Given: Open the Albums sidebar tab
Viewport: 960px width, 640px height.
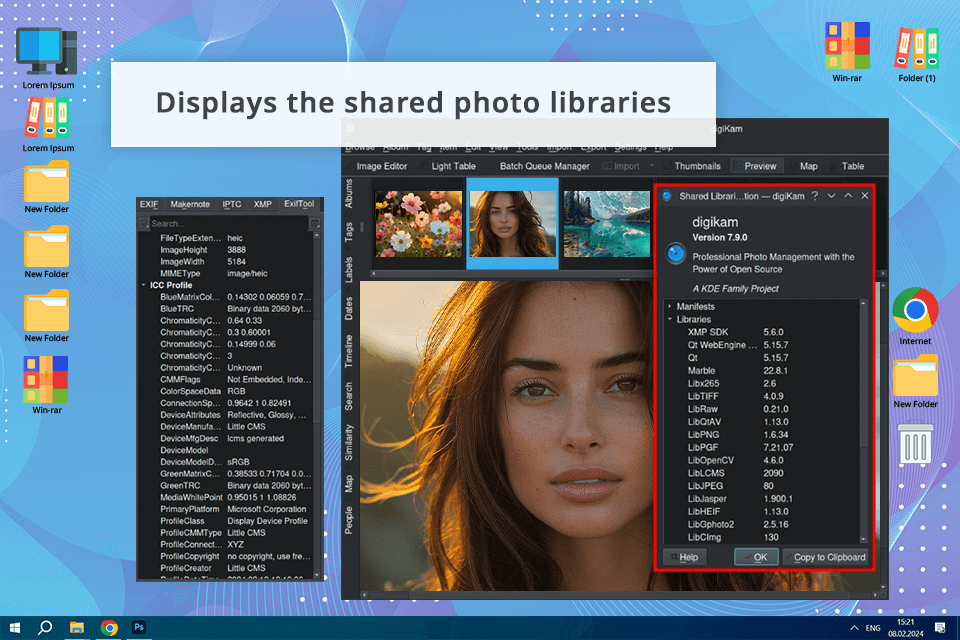Looking at the screenshot, I should [349, 194].
